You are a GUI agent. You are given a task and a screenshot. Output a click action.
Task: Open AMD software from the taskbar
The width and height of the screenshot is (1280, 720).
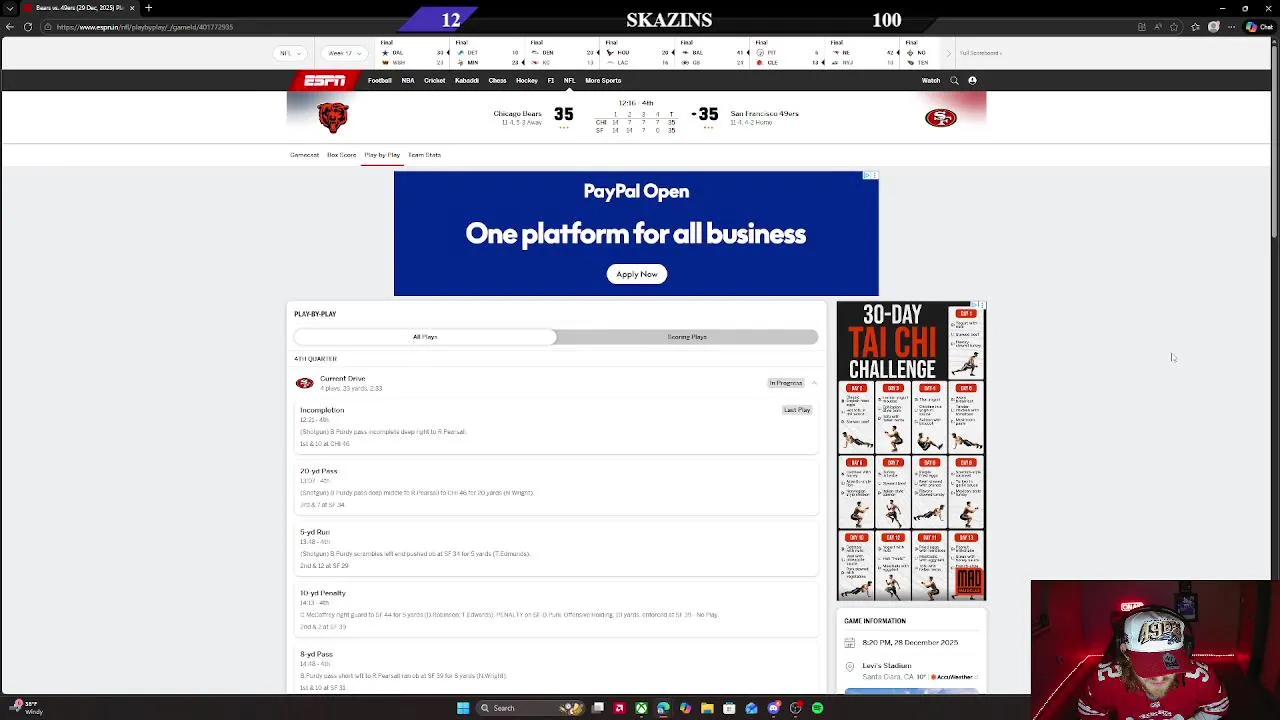pyautogui.click(x=619, y=708)
